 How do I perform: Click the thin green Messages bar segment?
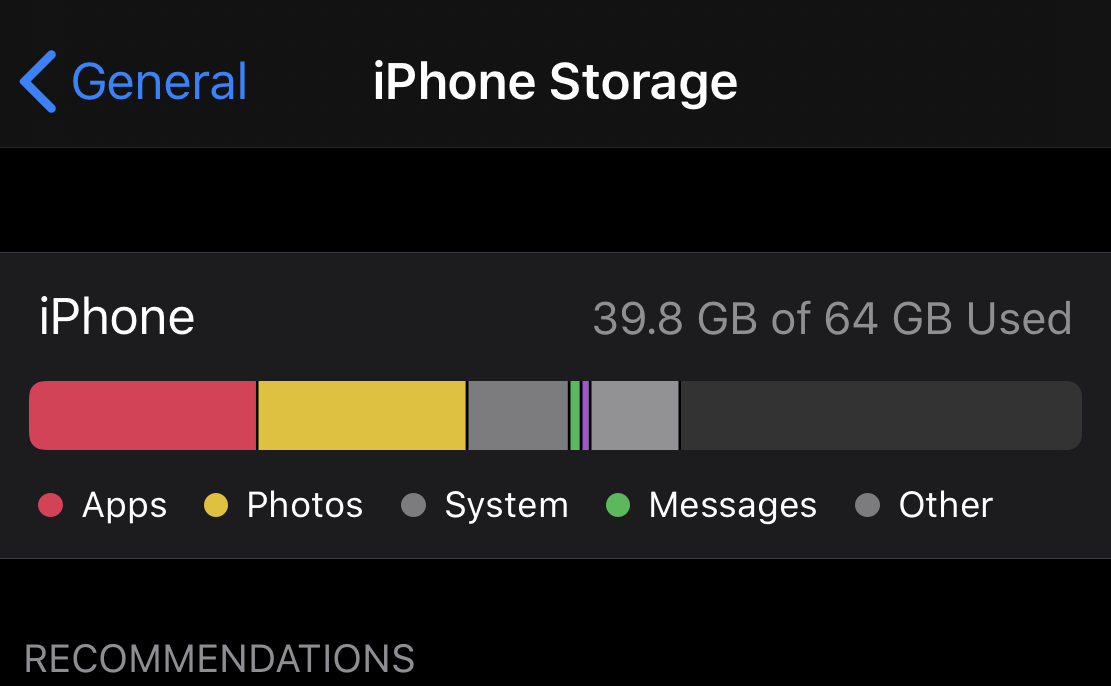click(x=575, y=415)
